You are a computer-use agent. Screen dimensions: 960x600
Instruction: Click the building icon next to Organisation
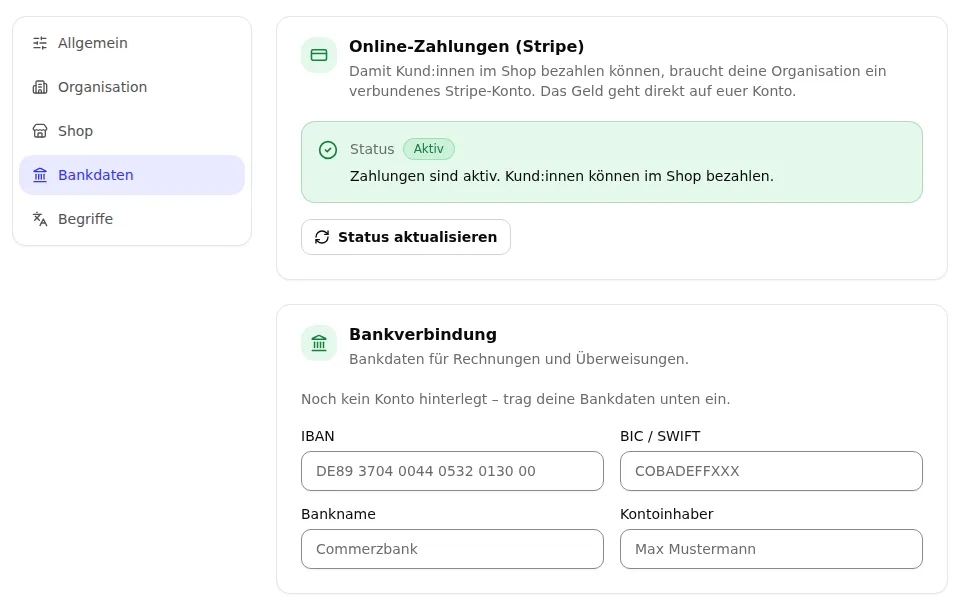click(40, 87)
